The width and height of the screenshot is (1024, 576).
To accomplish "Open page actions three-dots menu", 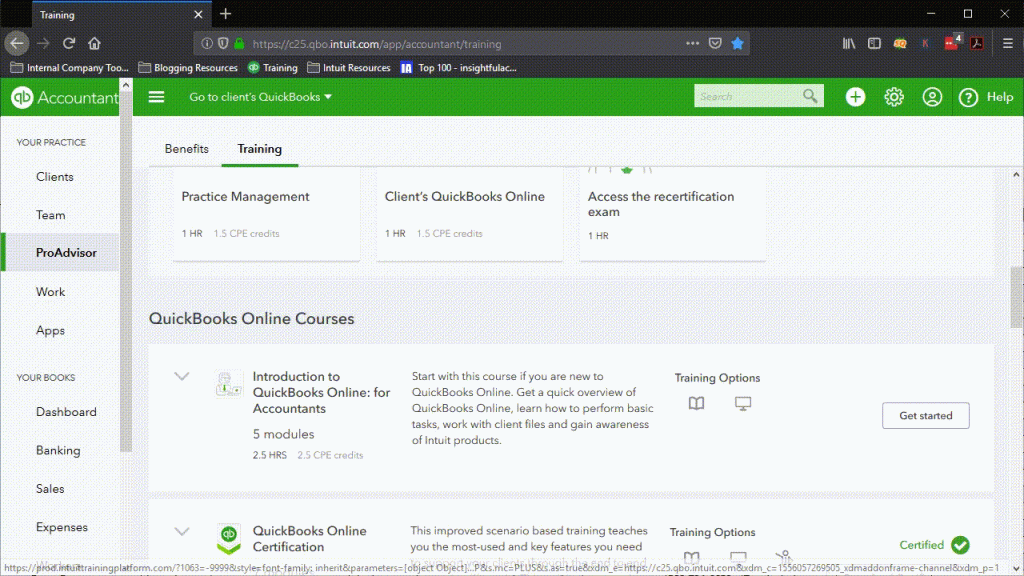I will [692, 43].
